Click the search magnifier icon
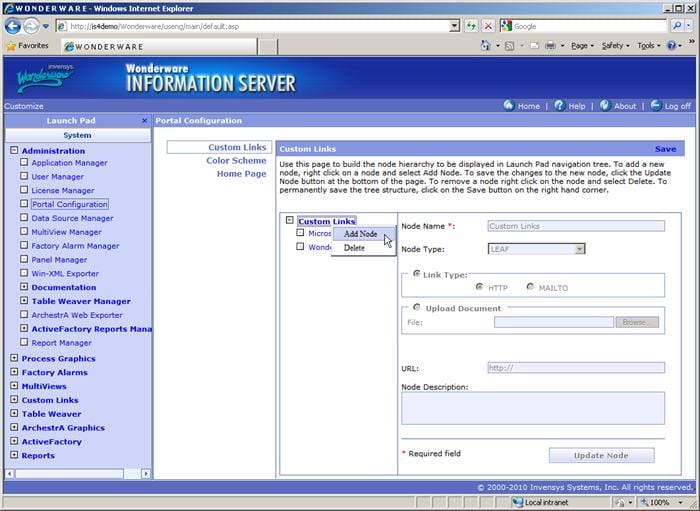The width and height of the screenshot is (700, 511). point(677,26)
